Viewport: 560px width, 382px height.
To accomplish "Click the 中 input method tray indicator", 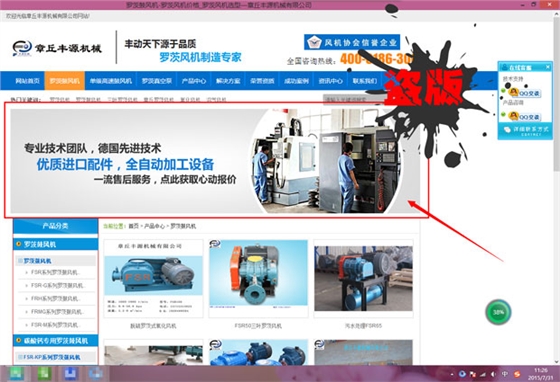I will tap(505, 374).
